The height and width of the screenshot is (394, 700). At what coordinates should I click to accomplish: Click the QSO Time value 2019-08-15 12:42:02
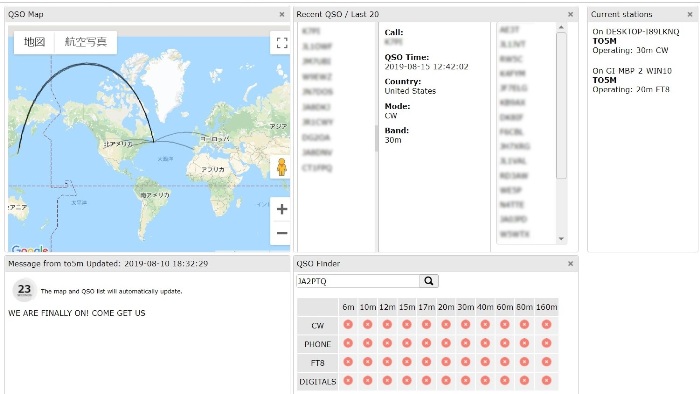426,66
